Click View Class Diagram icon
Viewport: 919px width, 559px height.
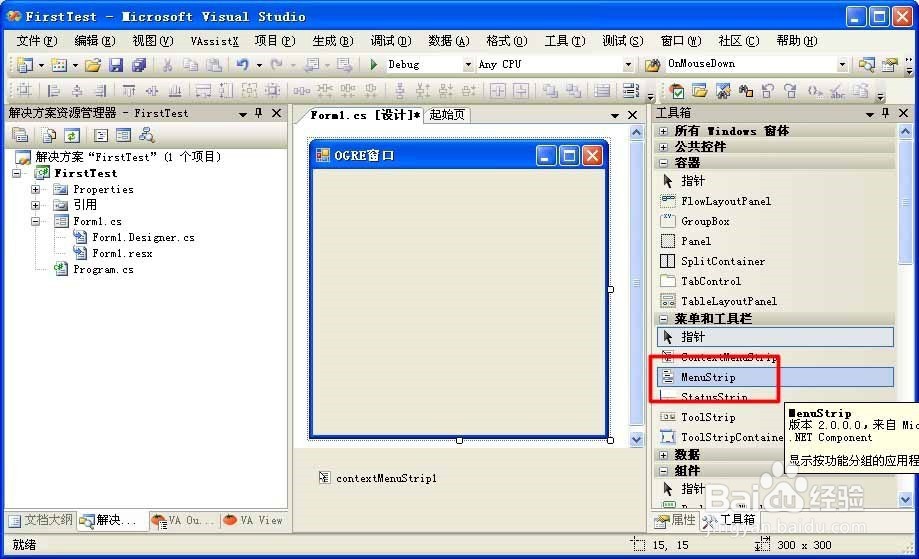[147, 135]
